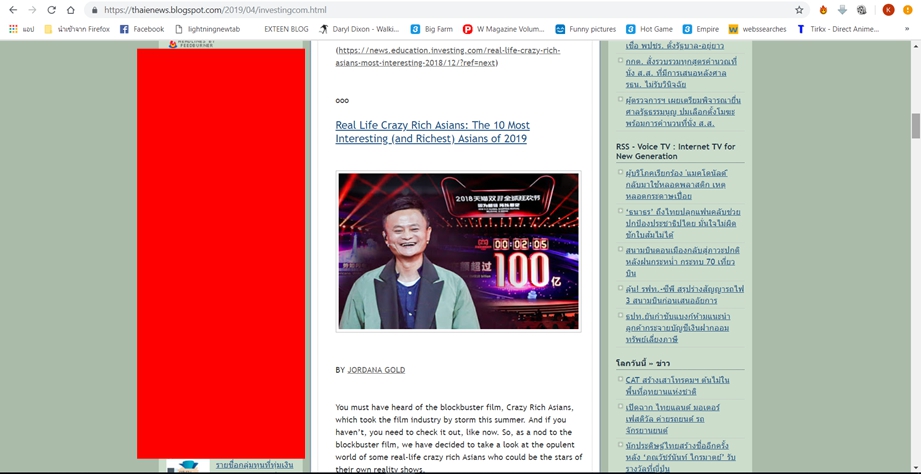
Task: Open Big Farm bookmark
Action: click(x=431, y=29)
